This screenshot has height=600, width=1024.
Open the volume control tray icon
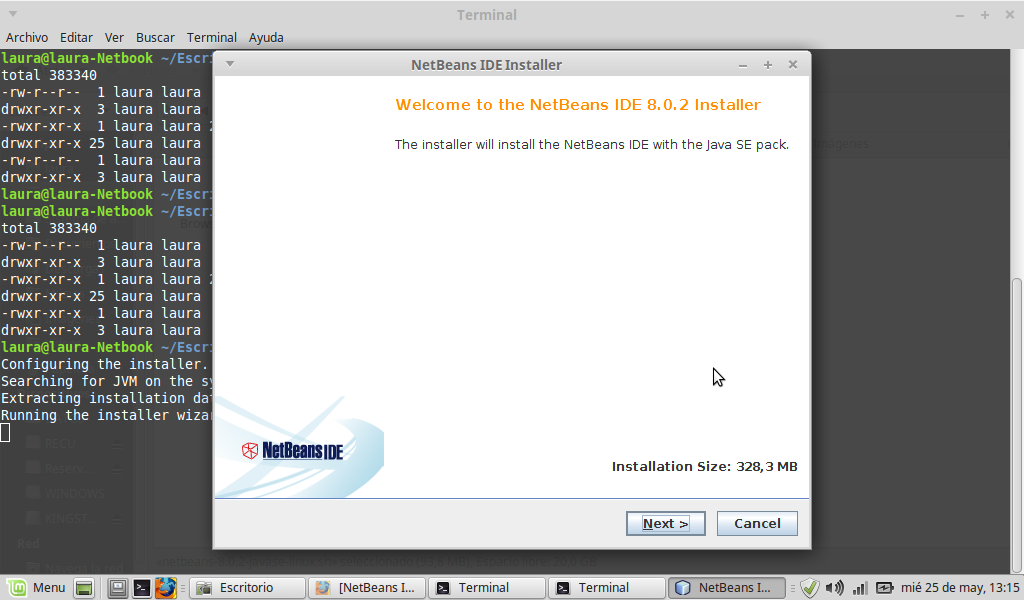coord(835,588)
